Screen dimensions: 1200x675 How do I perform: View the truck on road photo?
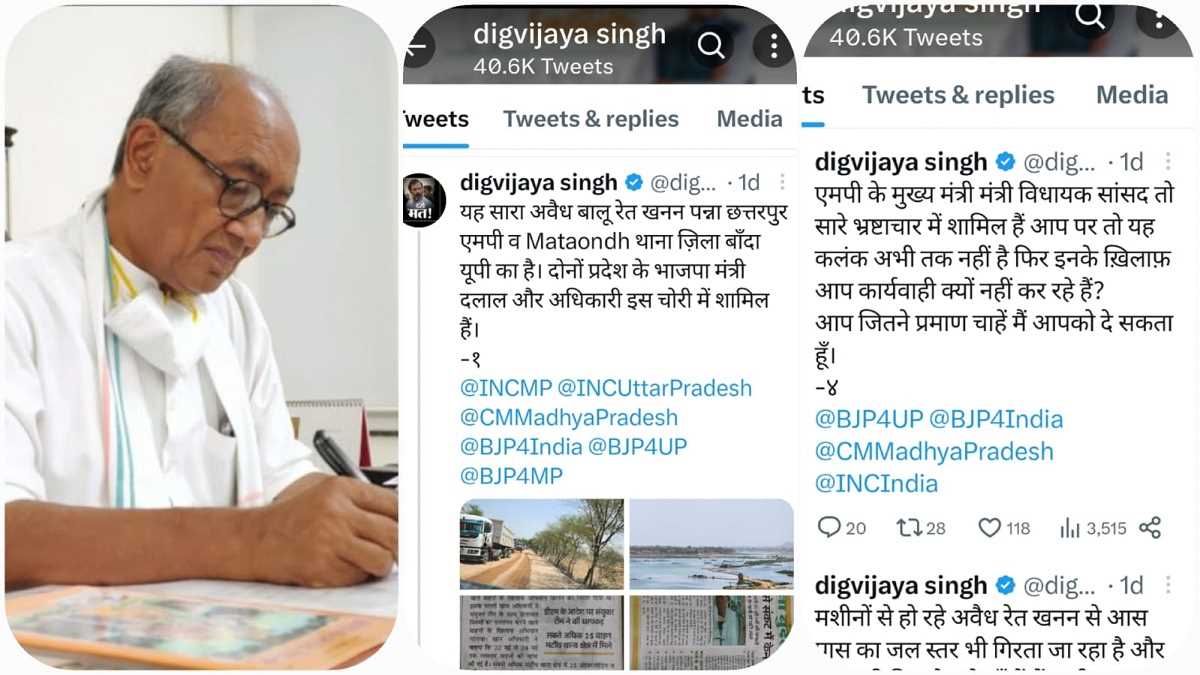tap(541, 543)
